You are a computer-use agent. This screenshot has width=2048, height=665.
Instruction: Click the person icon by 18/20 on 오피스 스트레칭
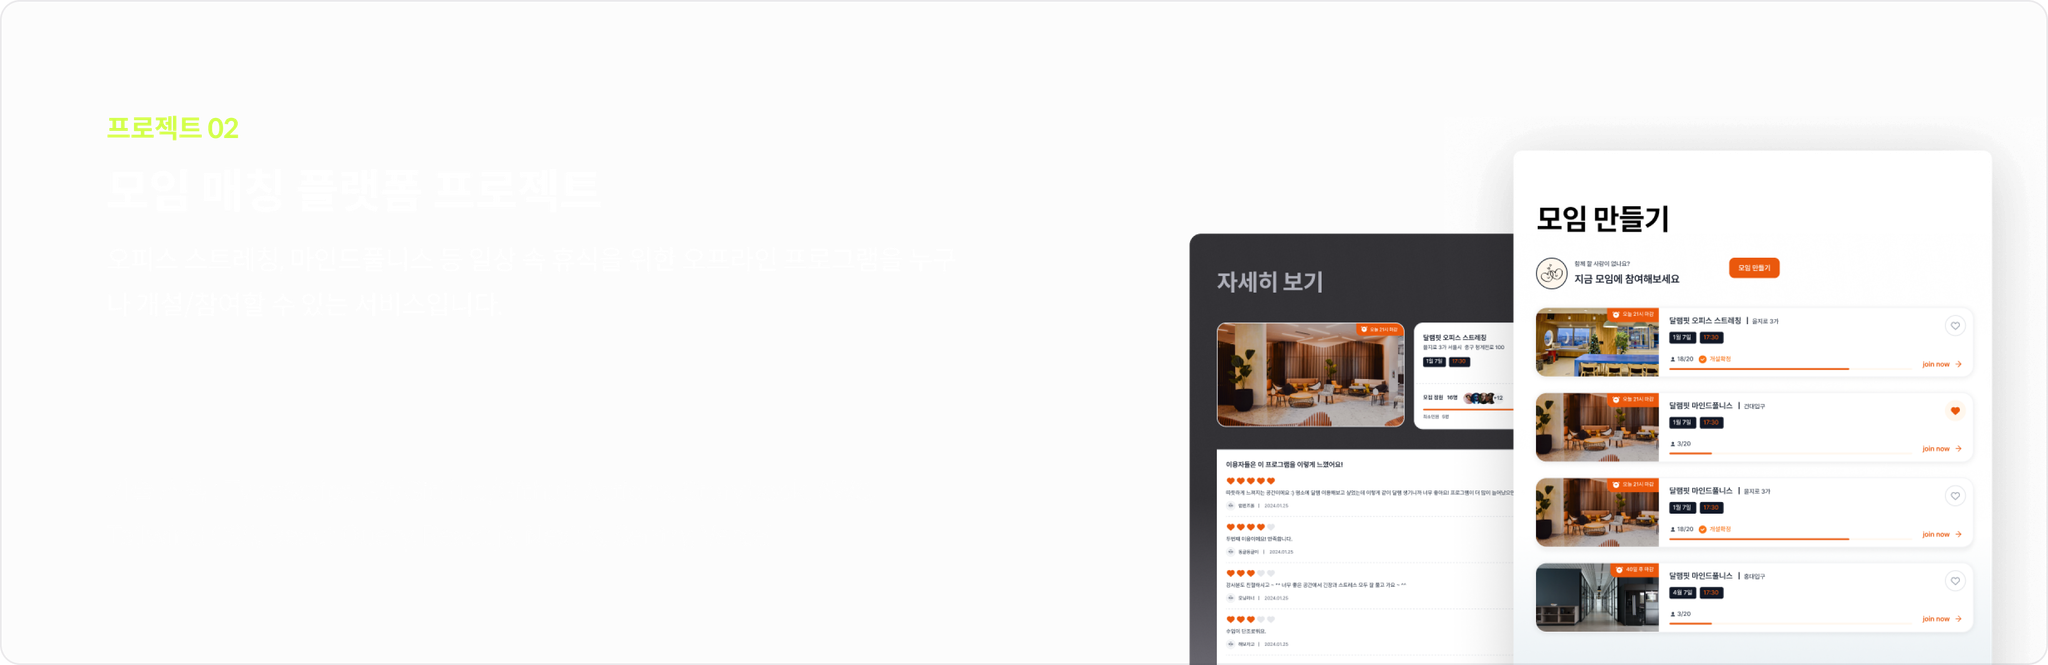point(1673,359)
